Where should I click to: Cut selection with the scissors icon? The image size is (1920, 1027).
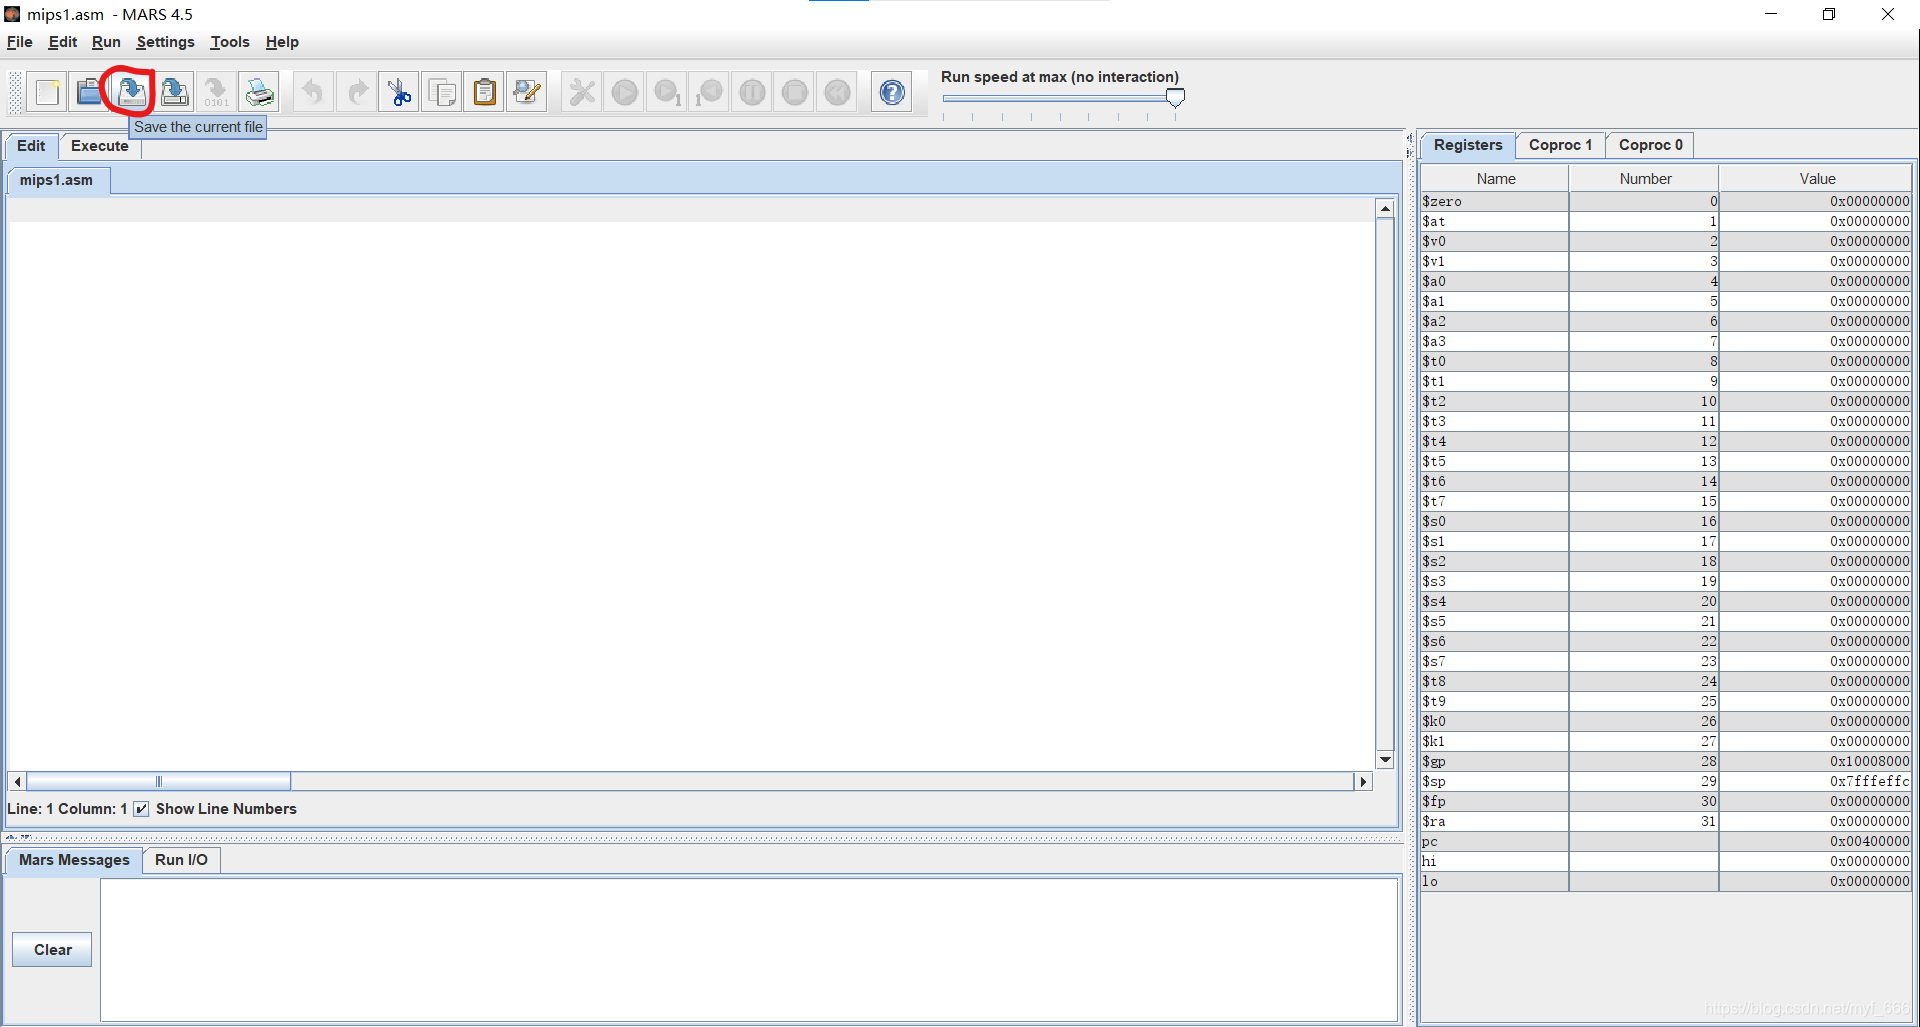(399, 93)
